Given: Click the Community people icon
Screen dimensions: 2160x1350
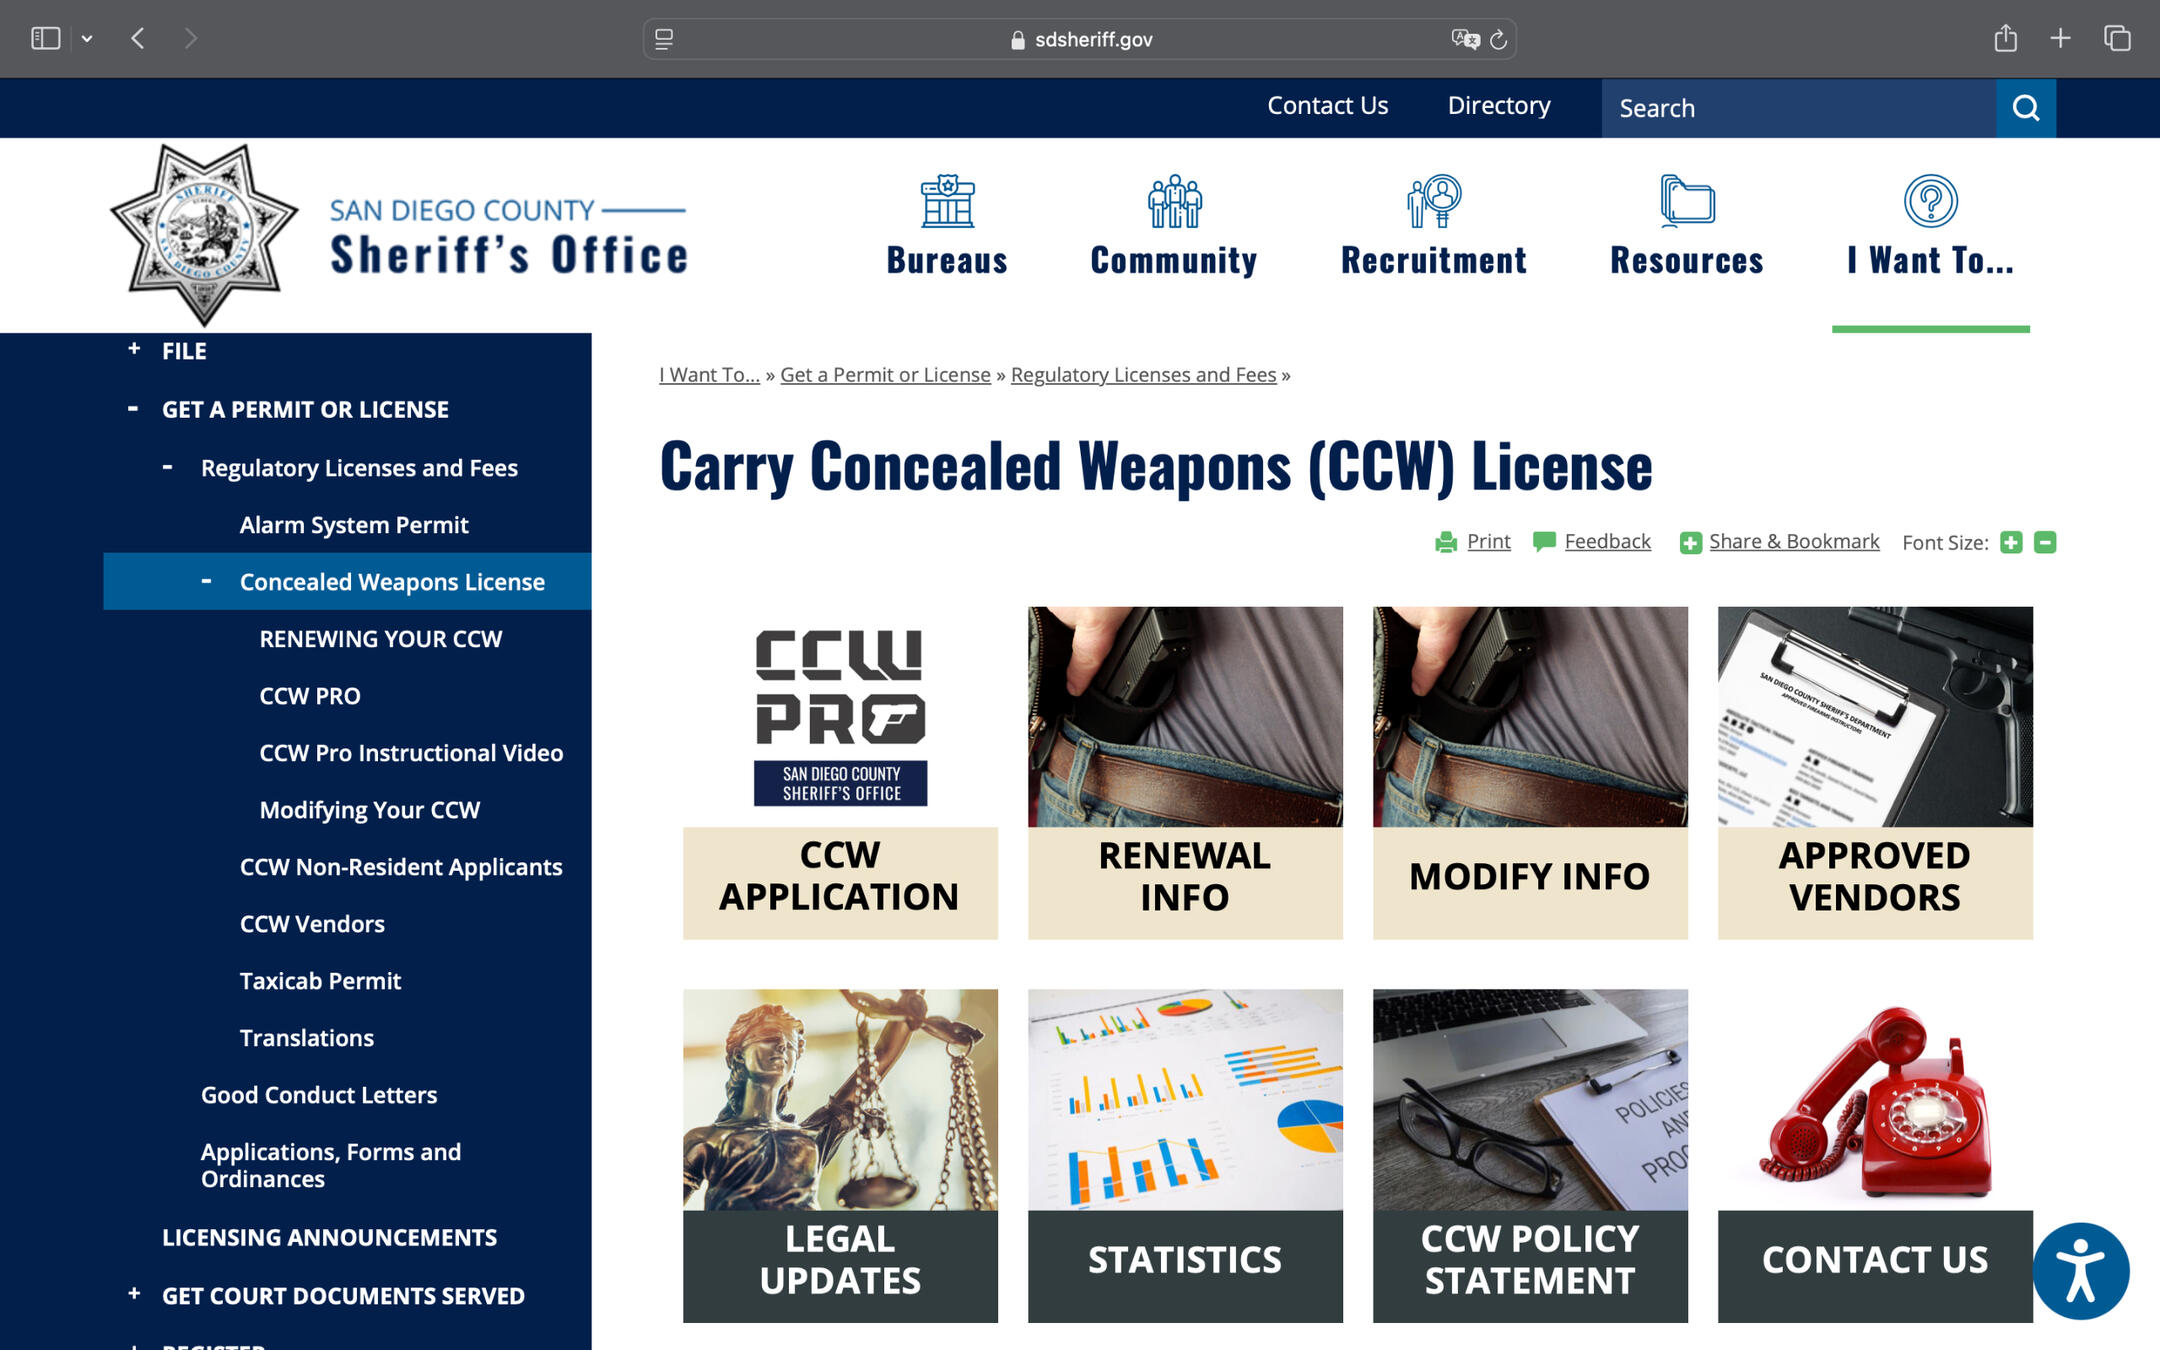Looking at the screenshot, I should (1174, 201).
